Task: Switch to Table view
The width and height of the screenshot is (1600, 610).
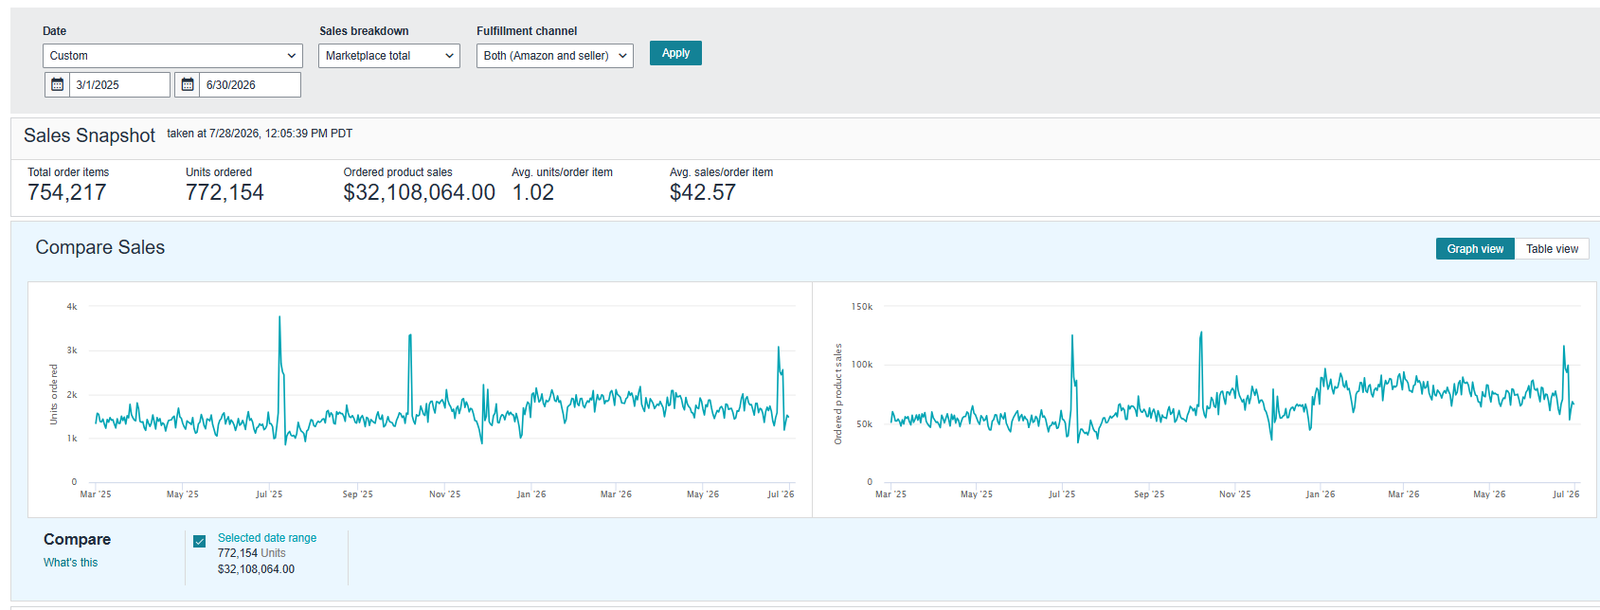Action: coord(1552,249)
